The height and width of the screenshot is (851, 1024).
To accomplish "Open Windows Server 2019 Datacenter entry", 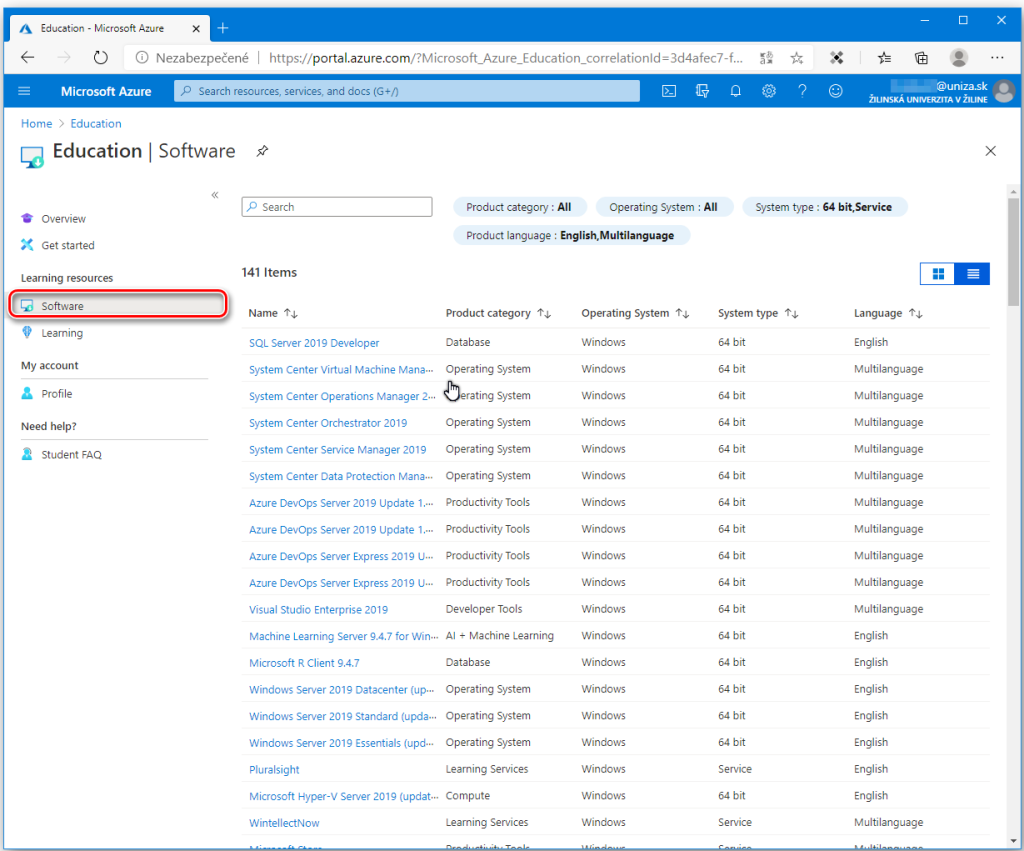I will [x=342, y=690].
